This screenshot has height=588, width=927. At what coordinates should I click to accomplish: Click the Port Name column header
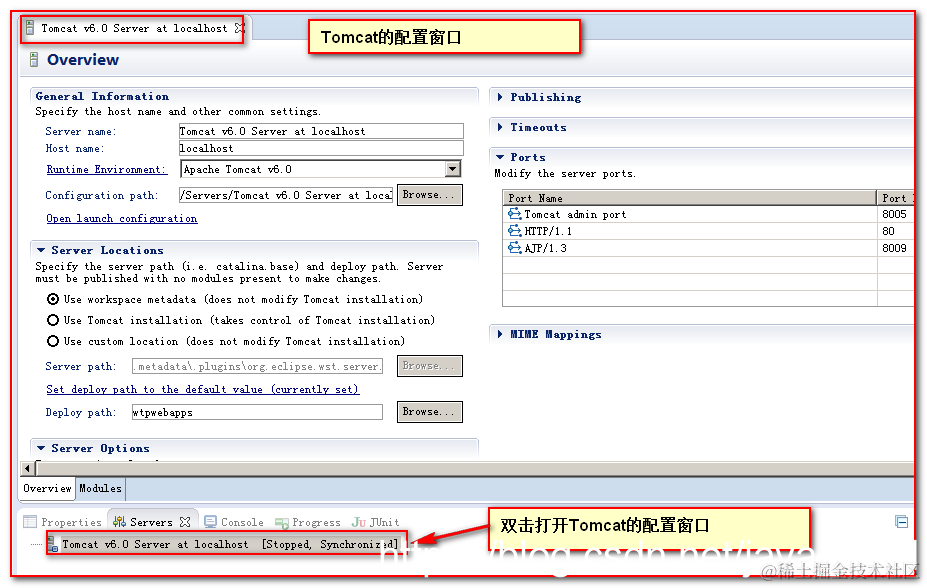(689, 198)
